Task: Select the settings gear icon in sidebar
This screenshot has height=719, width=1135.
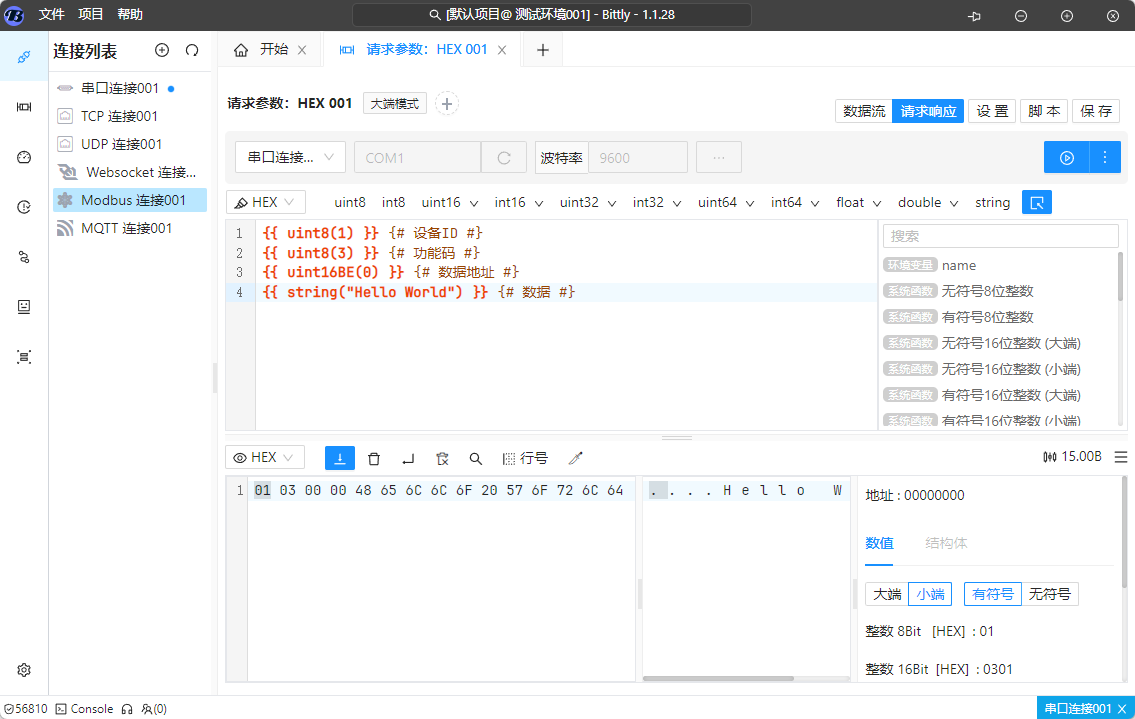Action: pyautogui.click(x=23, y=670)
